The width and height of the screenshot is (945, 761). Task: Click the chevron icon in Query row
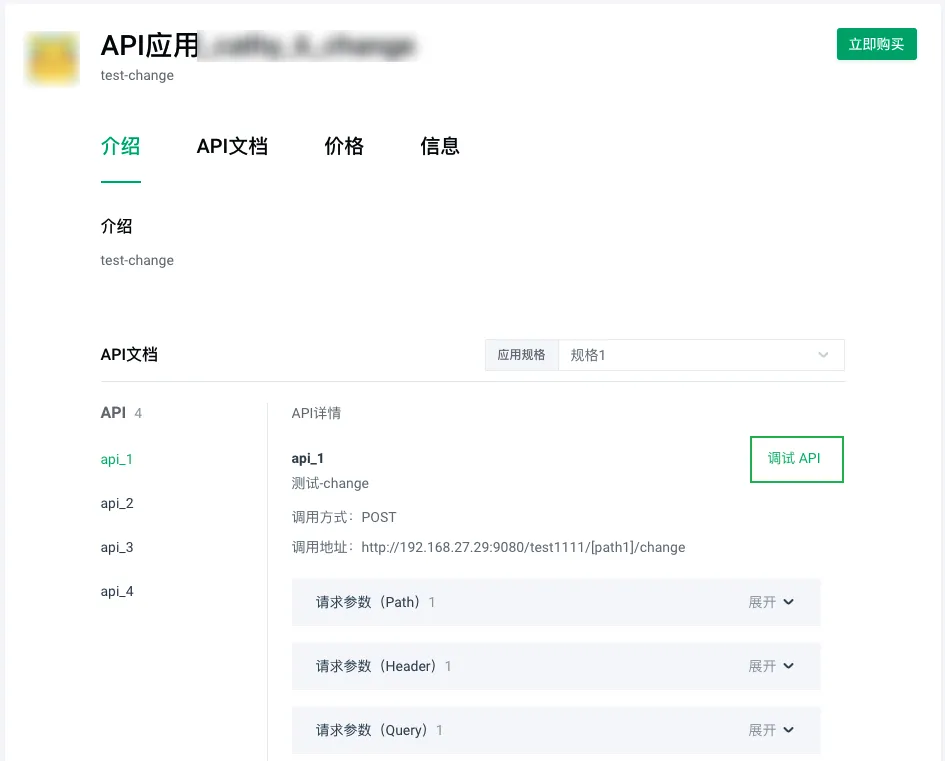(788, 730)
